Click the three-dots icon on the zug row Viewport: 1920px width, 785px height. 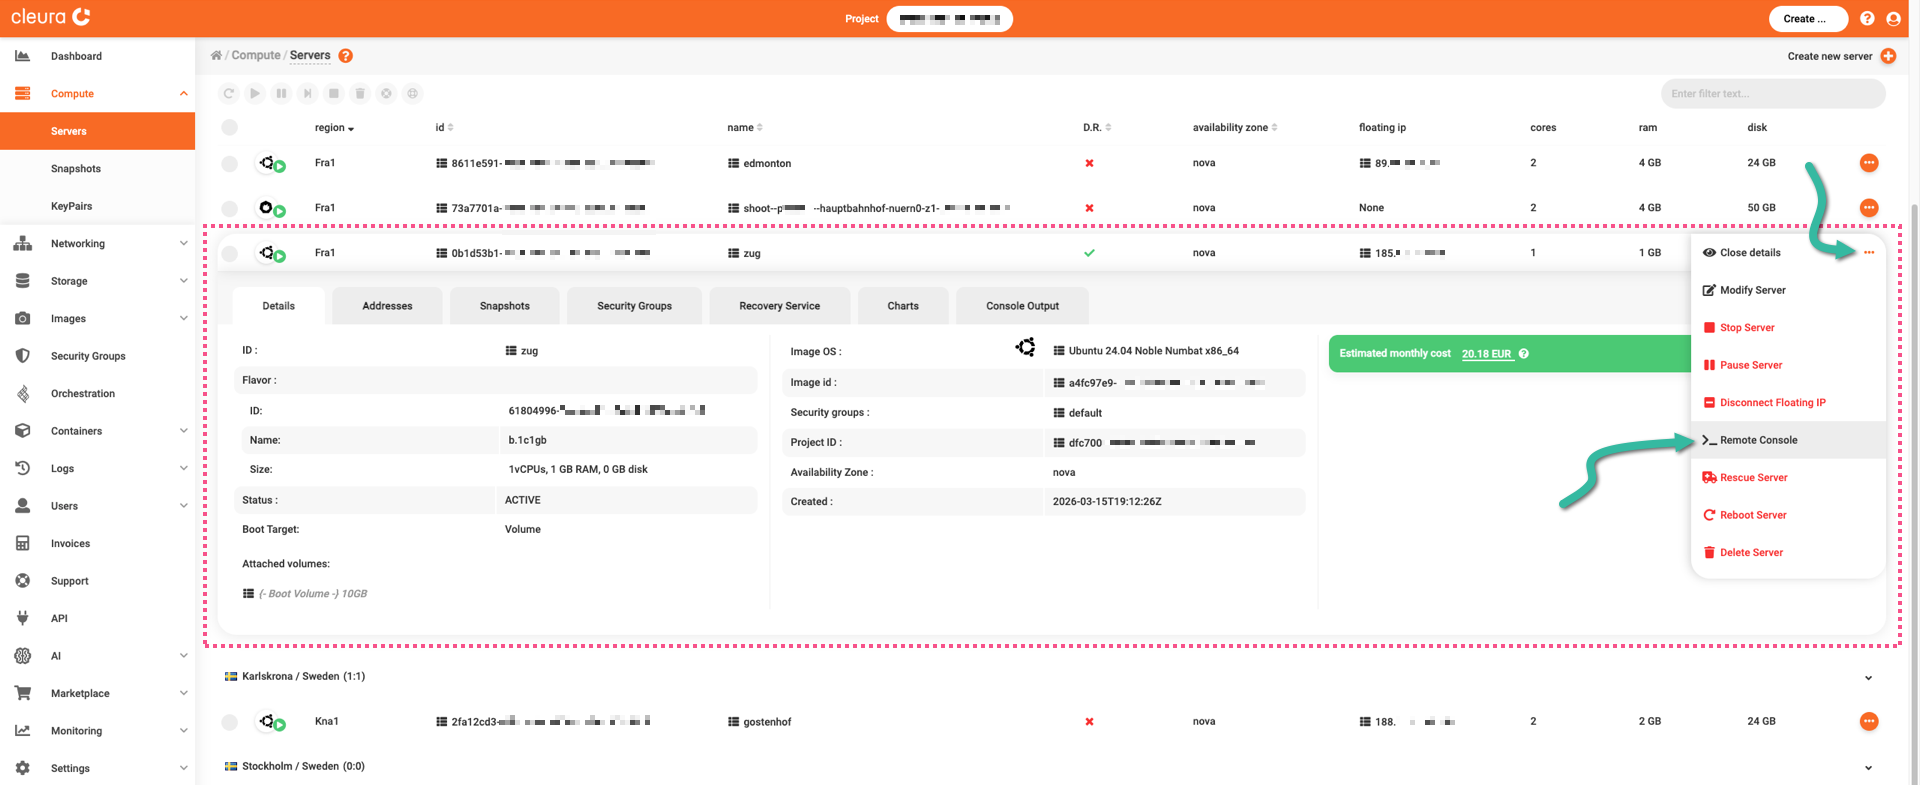[x=1868, y=253]
